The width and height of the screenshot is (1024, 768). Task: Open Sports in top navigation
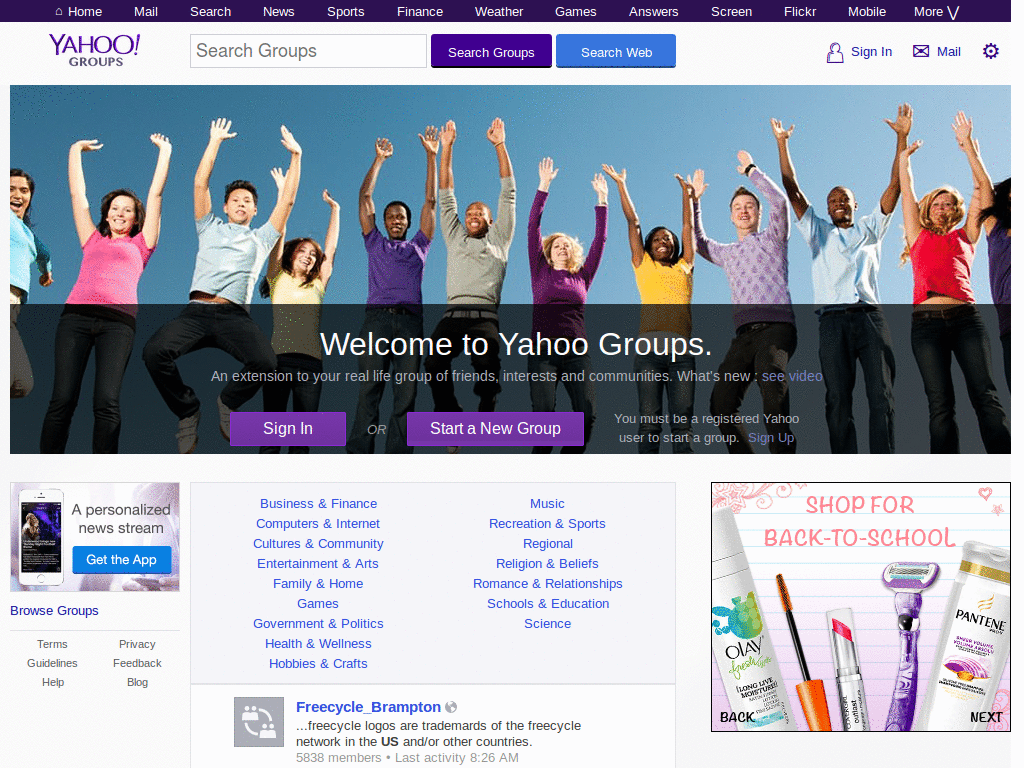tap(345, 12)
